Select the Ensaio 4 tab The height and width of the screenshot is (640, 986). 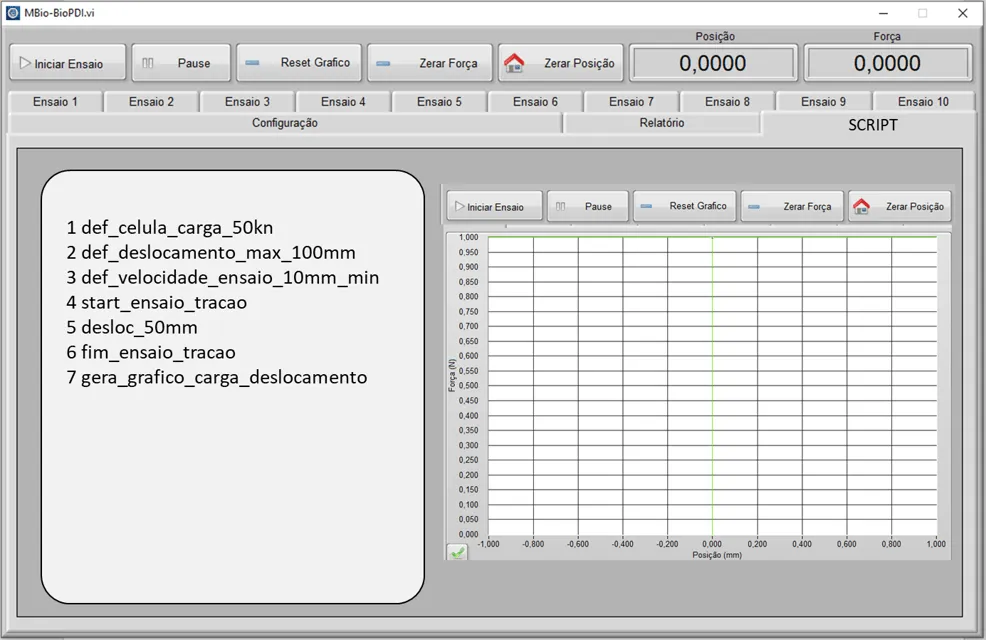343,101
